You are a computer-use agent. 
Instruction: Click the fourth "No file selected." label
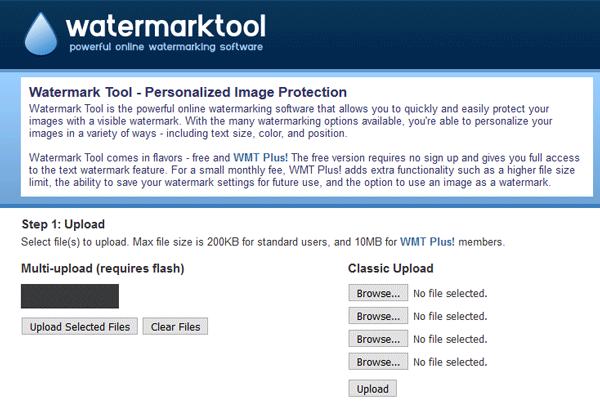tap(450, 362)
